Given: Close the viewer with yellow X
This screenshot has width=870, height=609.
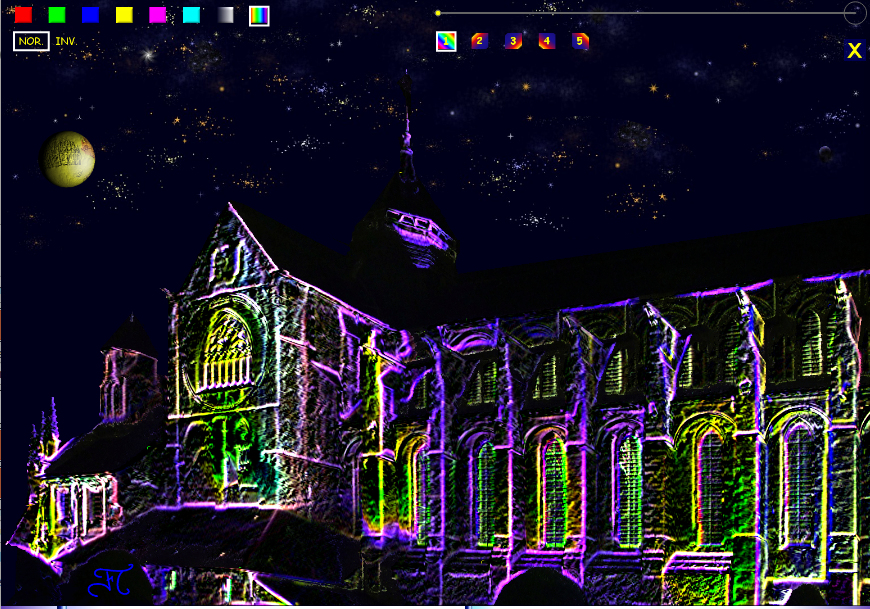Looking at the screenshot, I should [x=854, y=50].
